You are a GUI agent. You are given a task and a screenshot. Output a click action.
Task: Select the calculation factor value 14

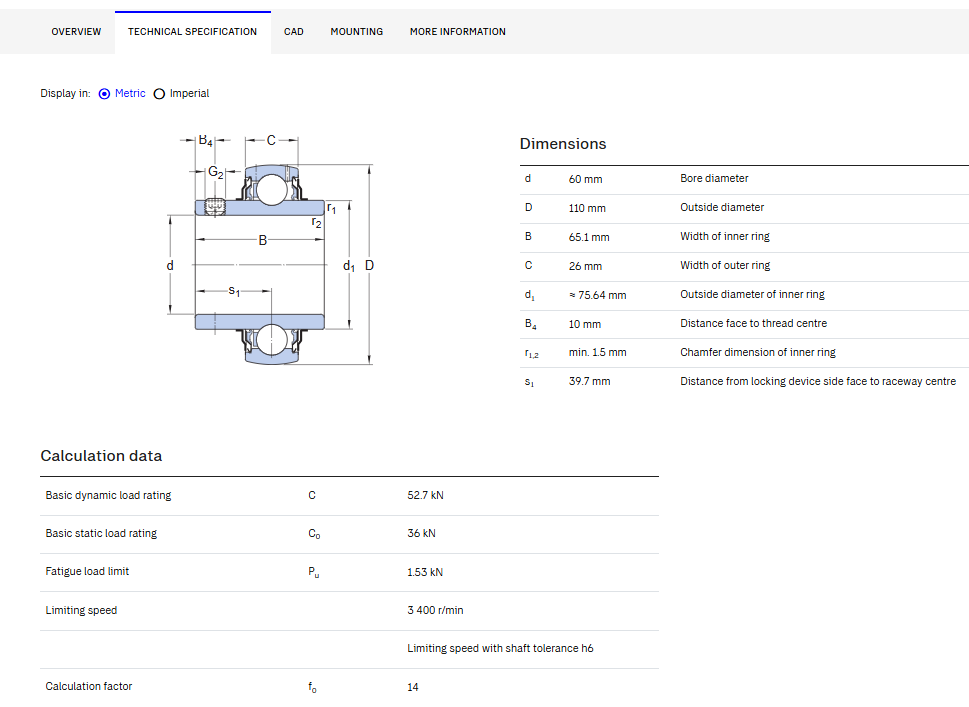(x=413, y=687)
